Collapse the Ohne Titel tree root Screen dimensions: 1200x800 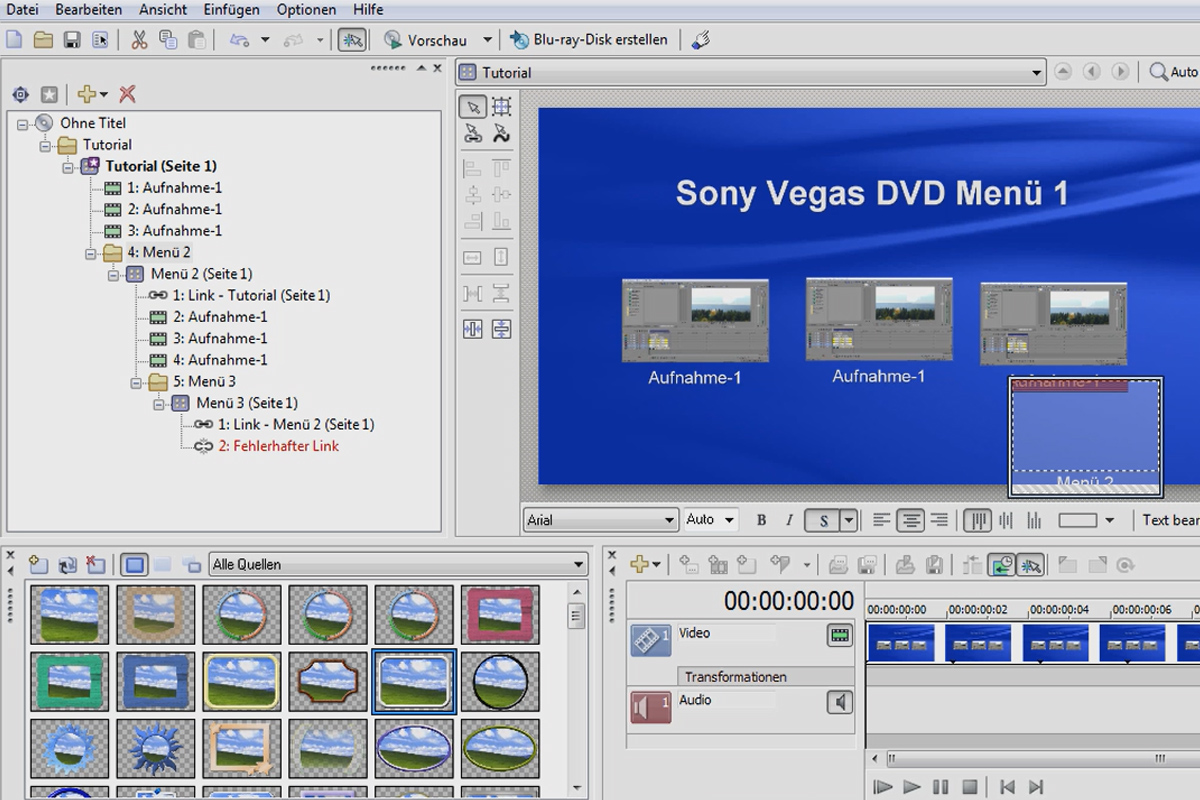click(22, 123)
